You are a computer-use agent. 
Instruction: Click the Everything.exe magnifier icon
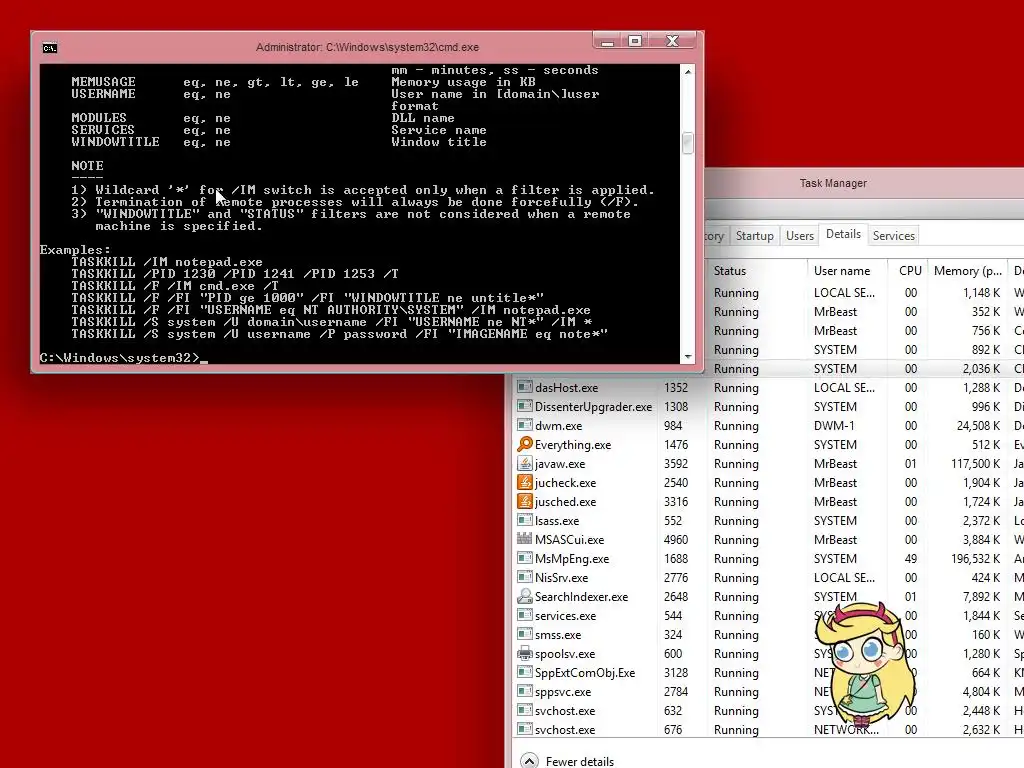tap(524, 444)
